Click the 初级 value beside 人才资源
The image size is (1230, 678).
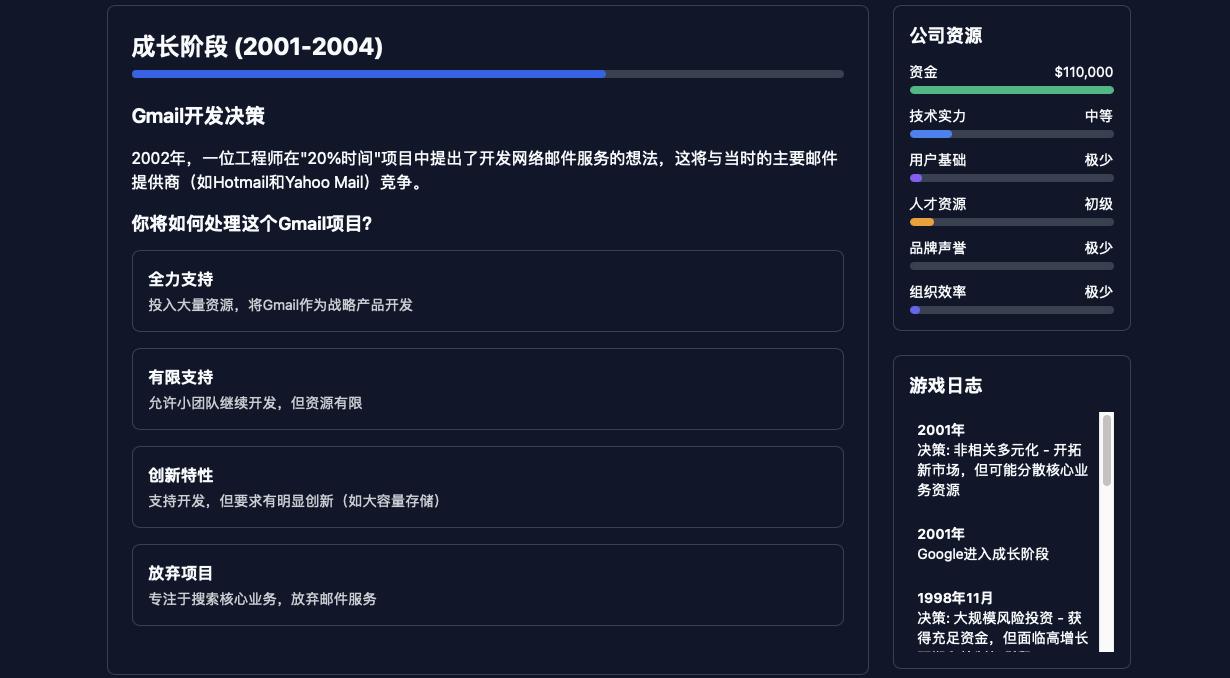tap(1099, 204)
